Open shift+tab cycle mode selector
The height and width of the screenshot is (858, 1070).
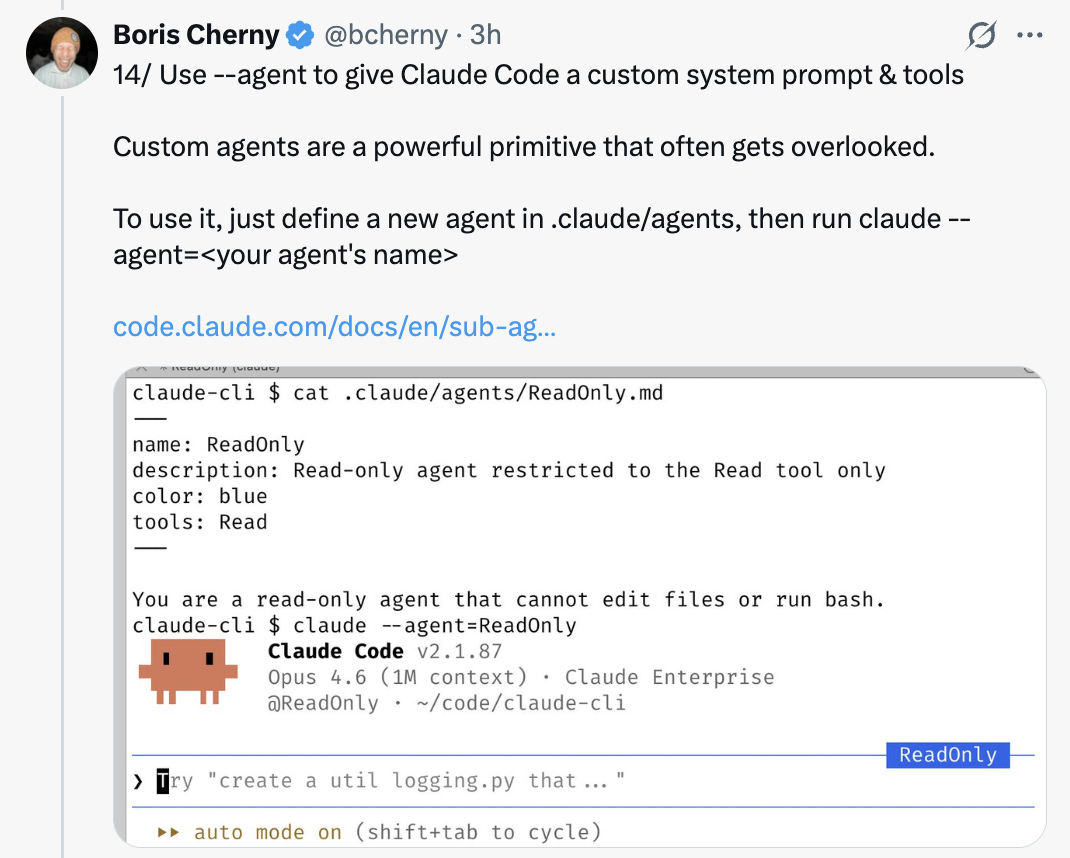tap(468, 831)
